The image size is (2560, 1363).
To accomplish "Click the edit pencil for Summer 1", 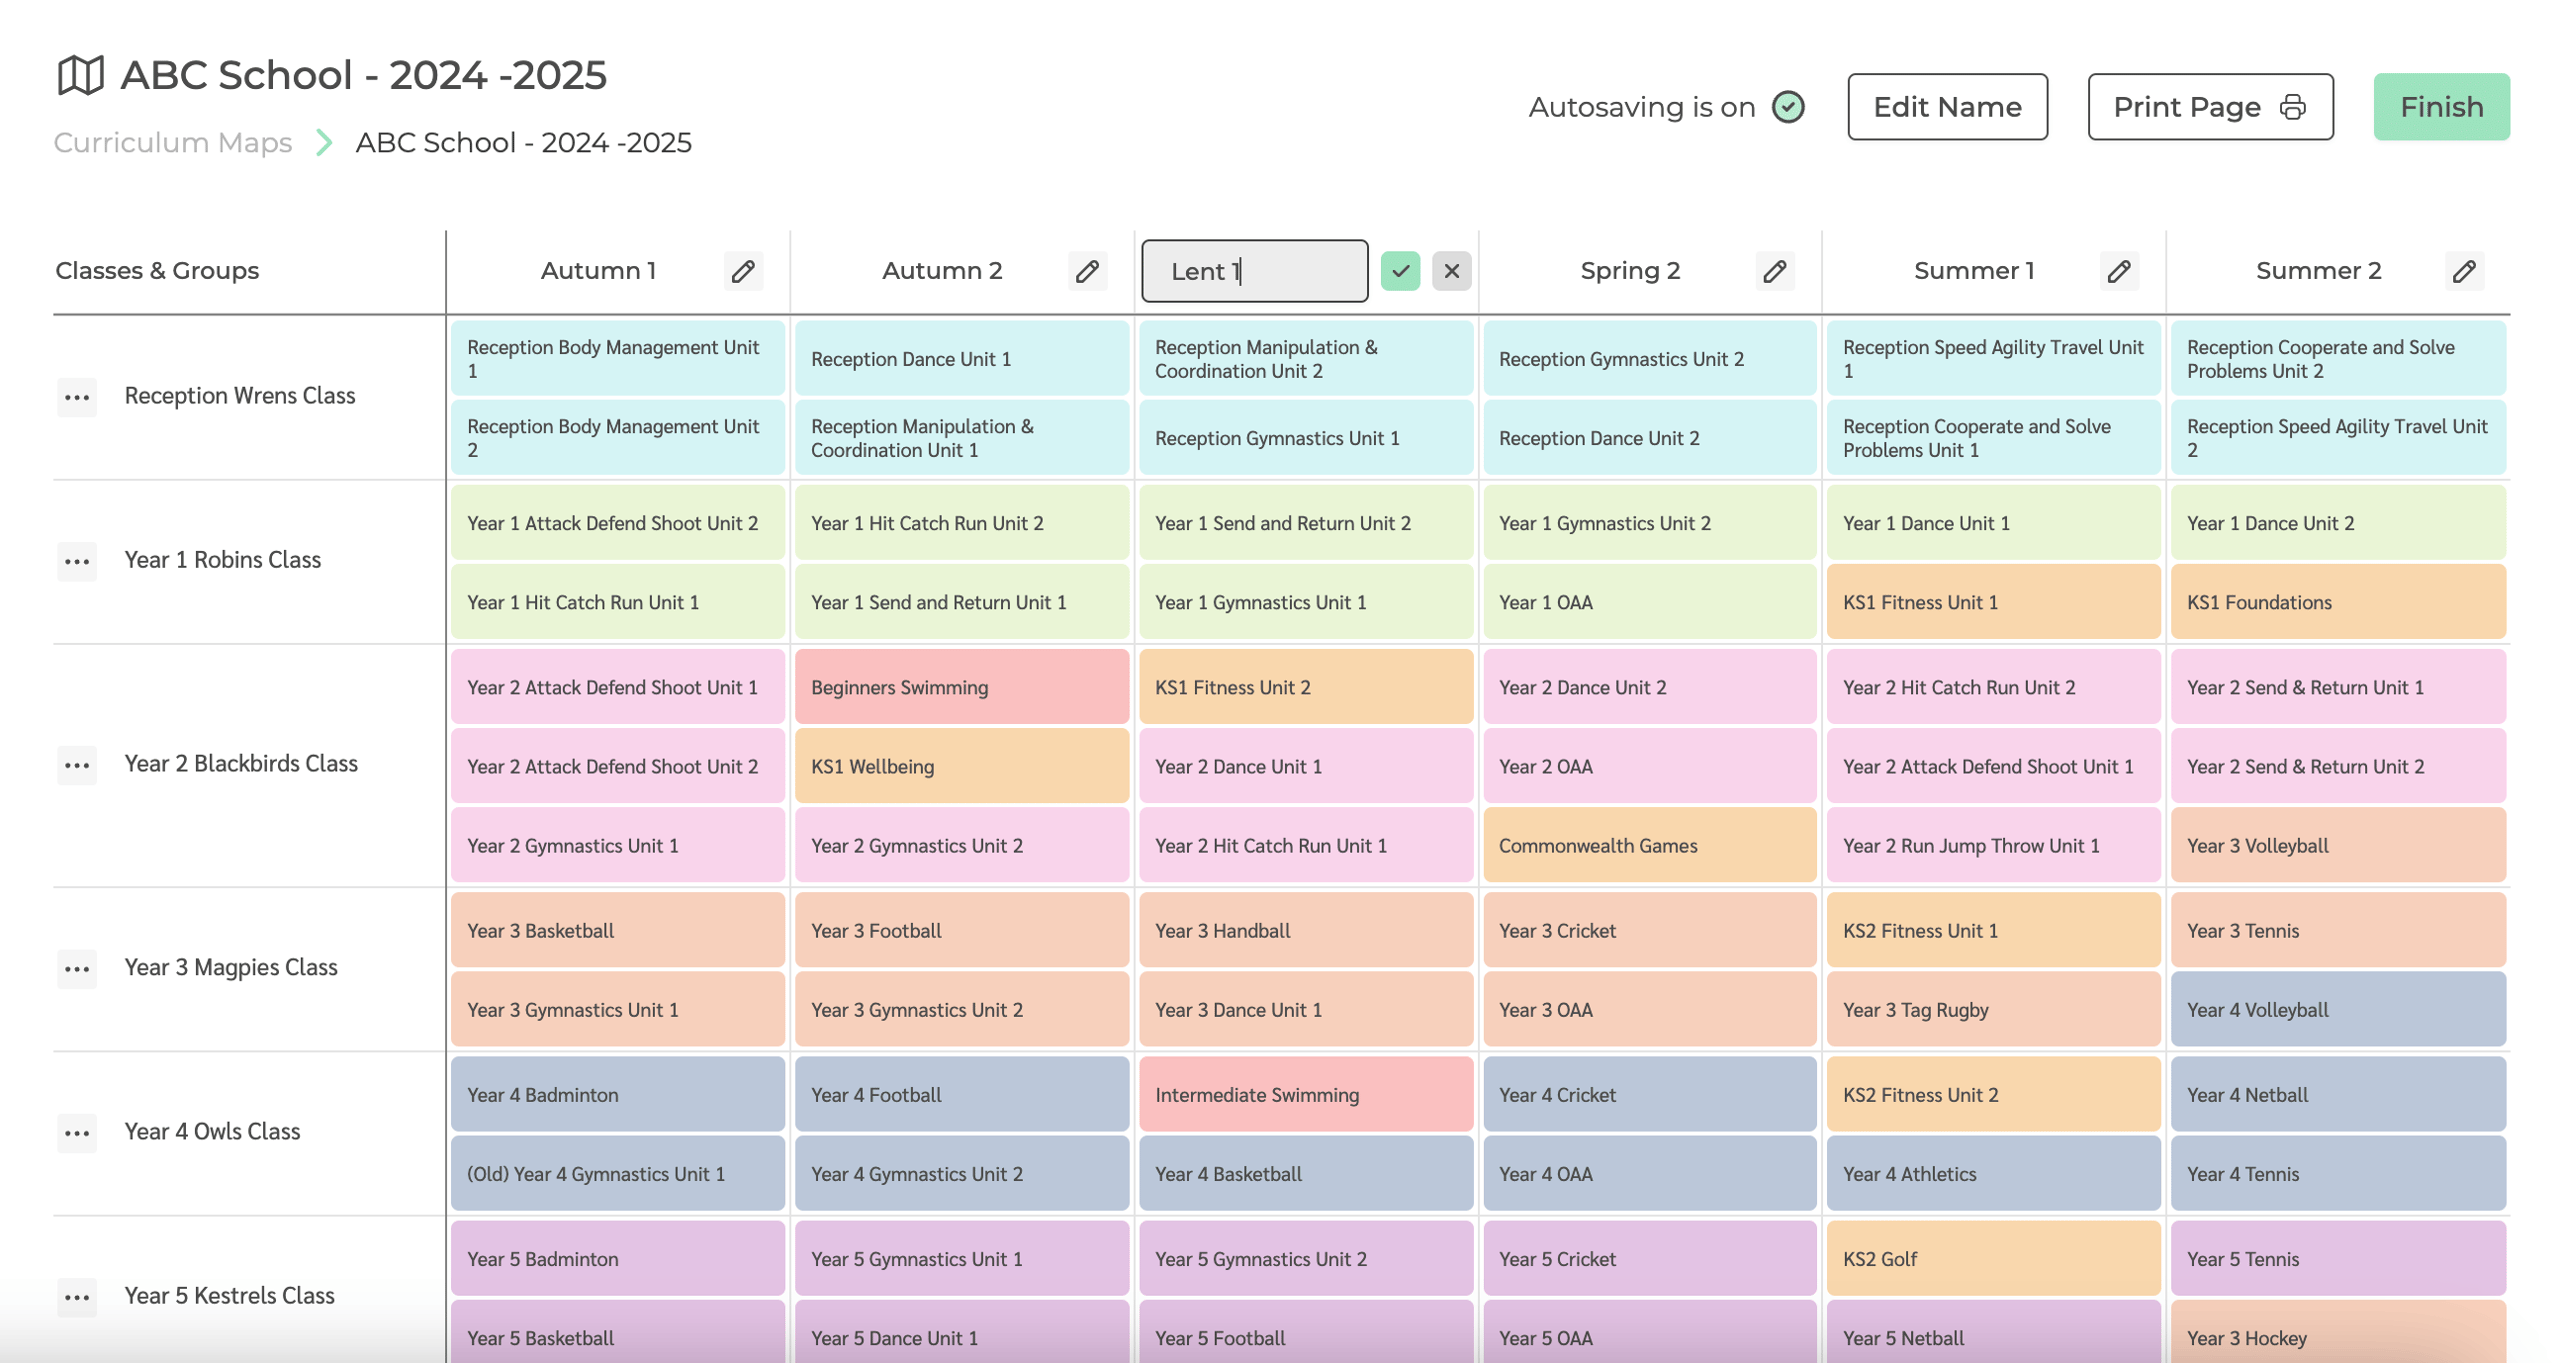I will 2118,270.
